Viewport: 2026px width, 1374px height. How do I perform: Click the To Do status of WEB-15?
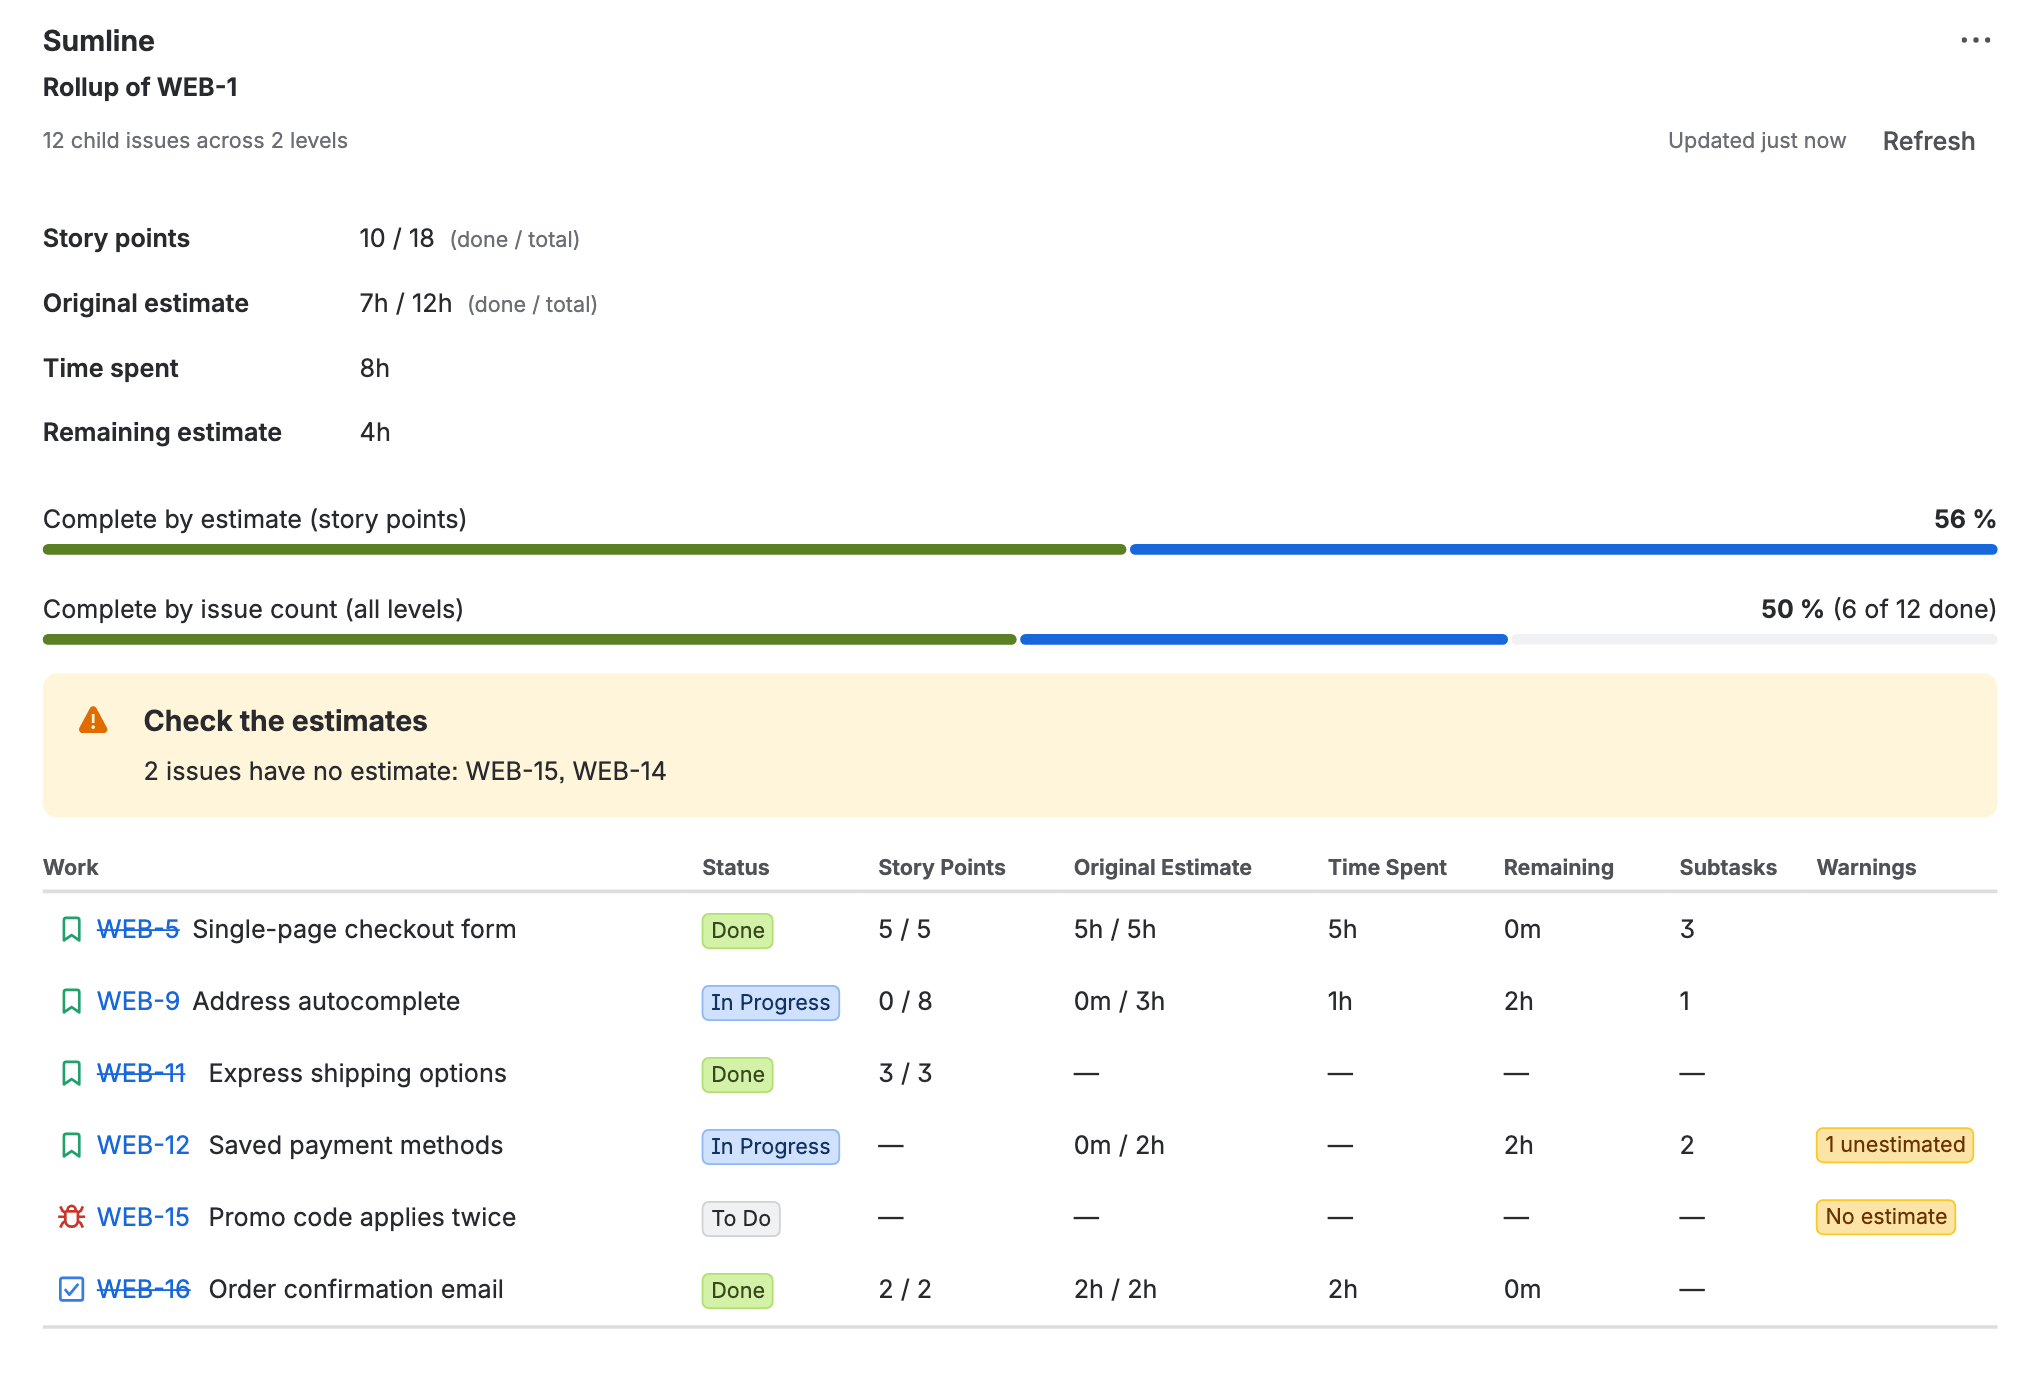(x=741, y=1218)
